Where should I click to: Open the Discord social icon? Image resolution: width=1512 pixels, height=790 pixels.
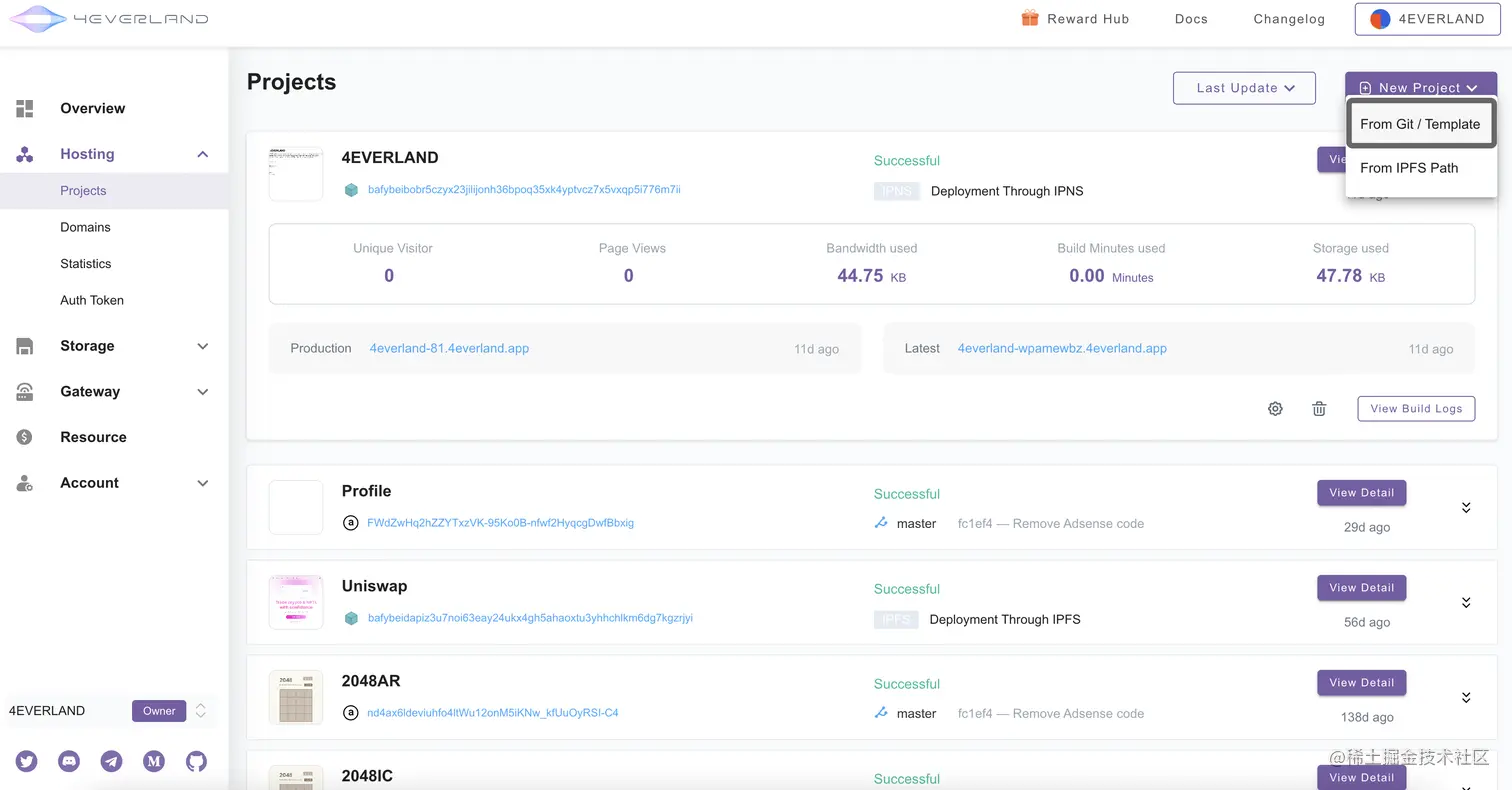pyautogui.click(x=69, y=761)
